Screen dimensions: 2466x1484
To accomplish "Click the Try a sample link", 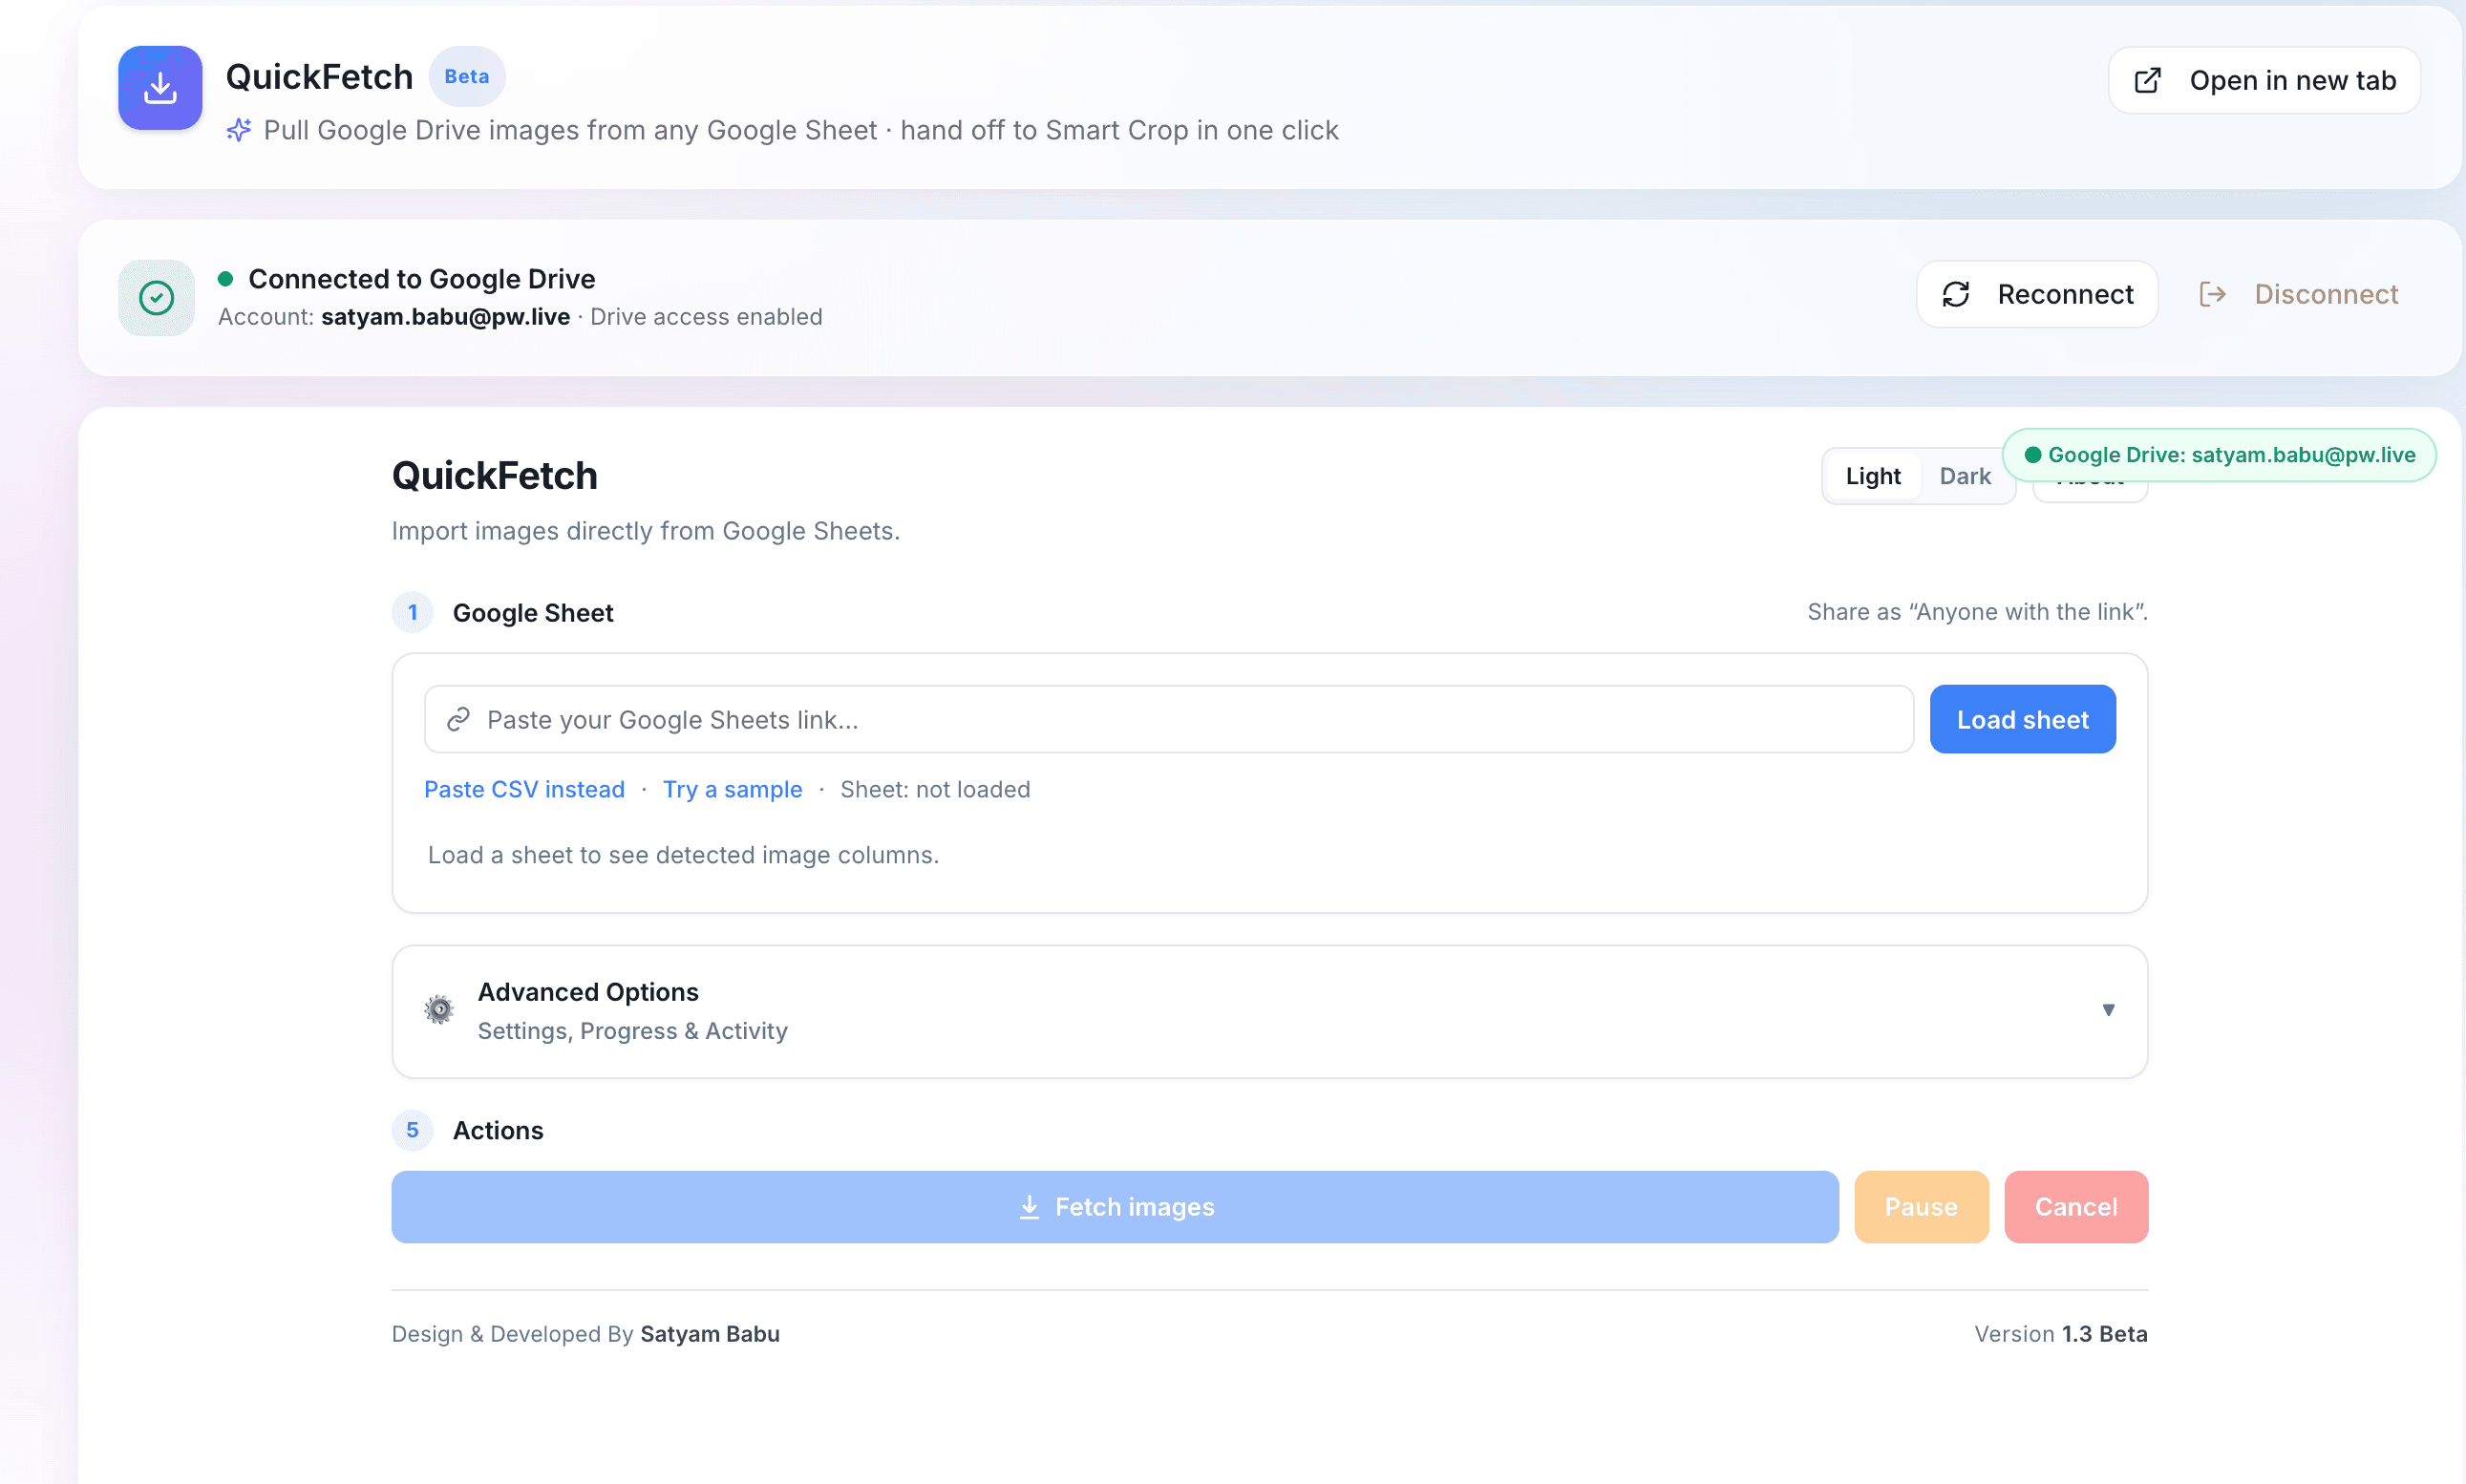I will (732, 790).
